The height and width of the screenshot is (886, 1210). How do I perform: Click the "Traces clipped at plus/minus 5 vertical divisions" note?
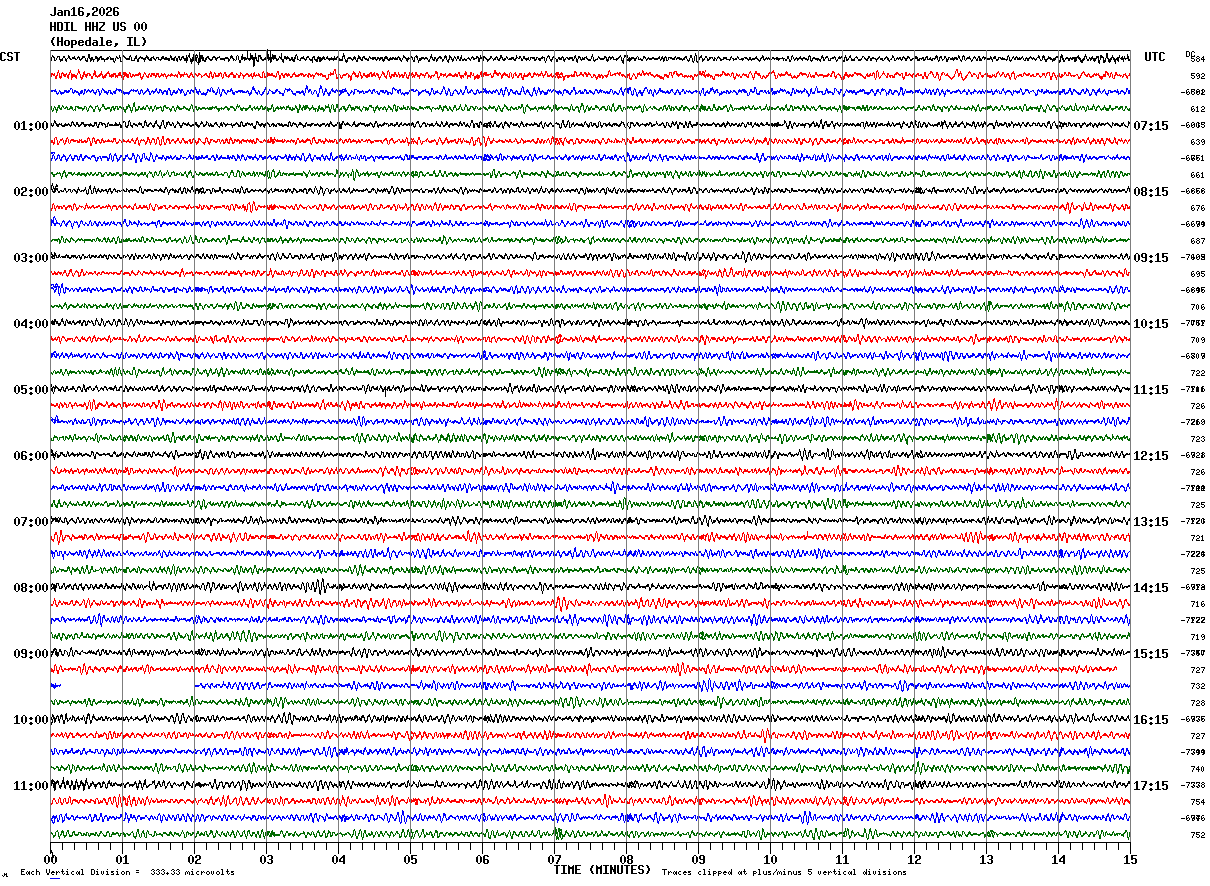784,872
